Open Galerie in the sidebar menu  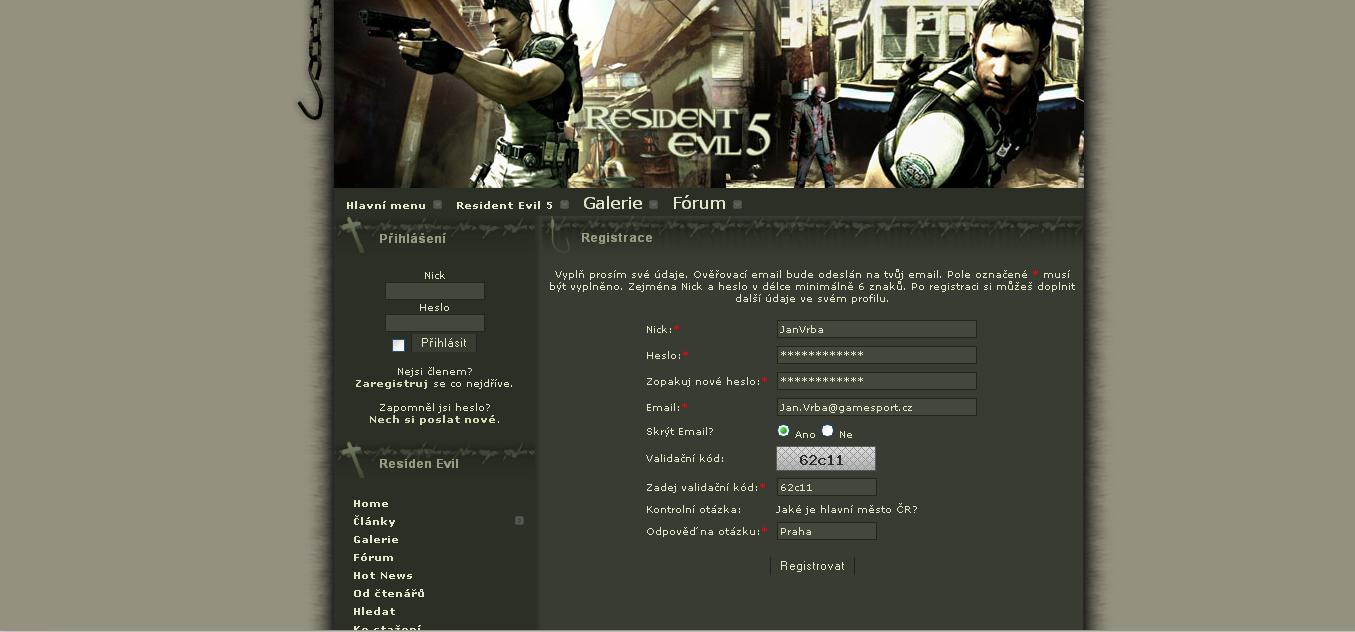(x=376, y=540)
